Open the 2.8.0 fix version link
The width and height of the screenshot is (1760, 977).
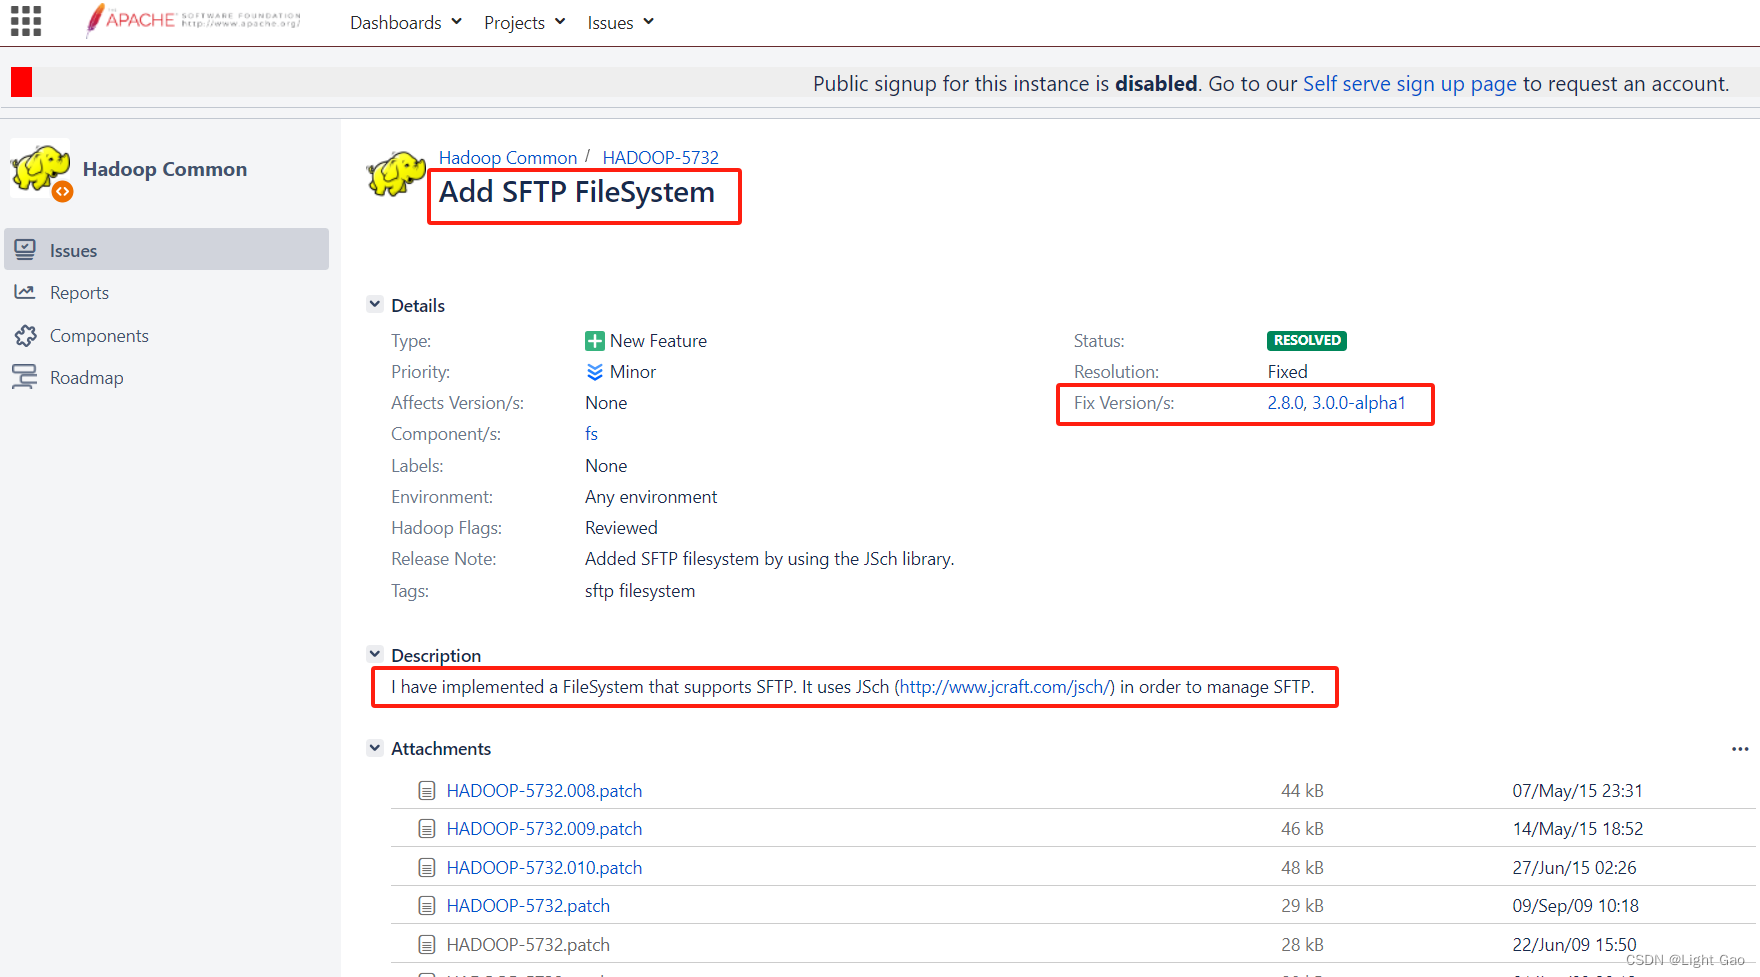pos(1283,402)
